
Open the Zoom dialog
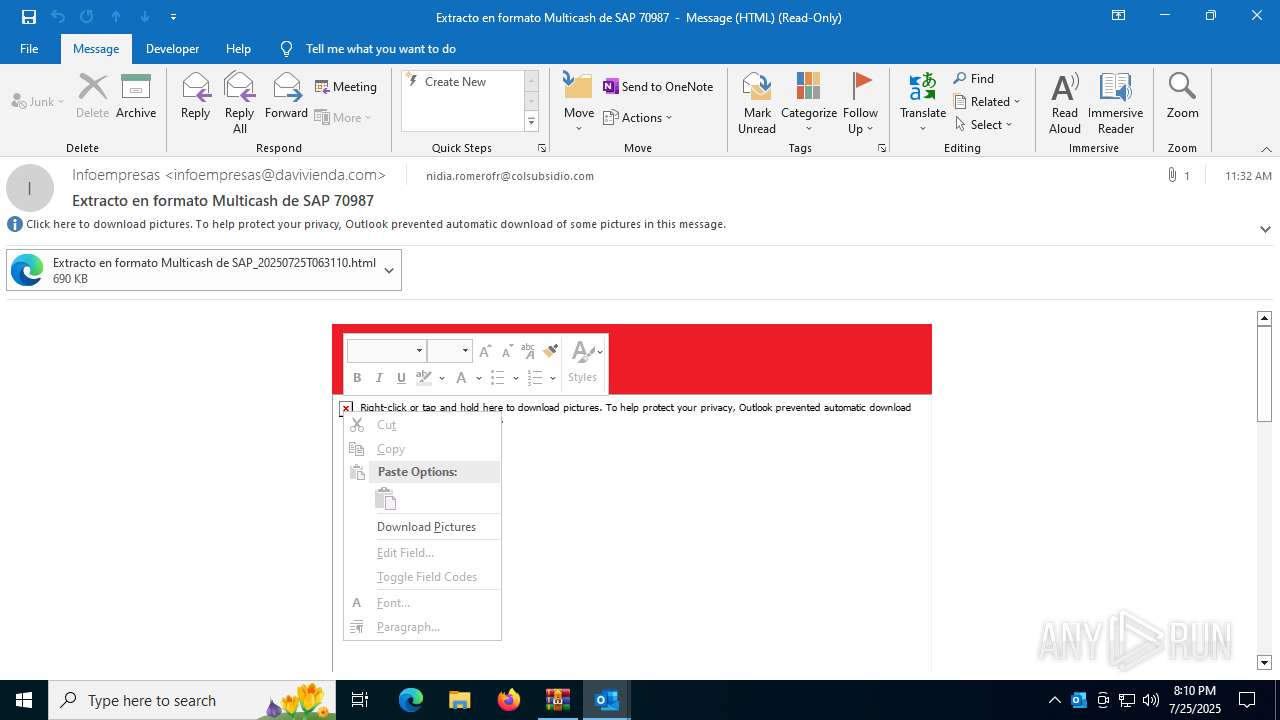point(1182,97)
